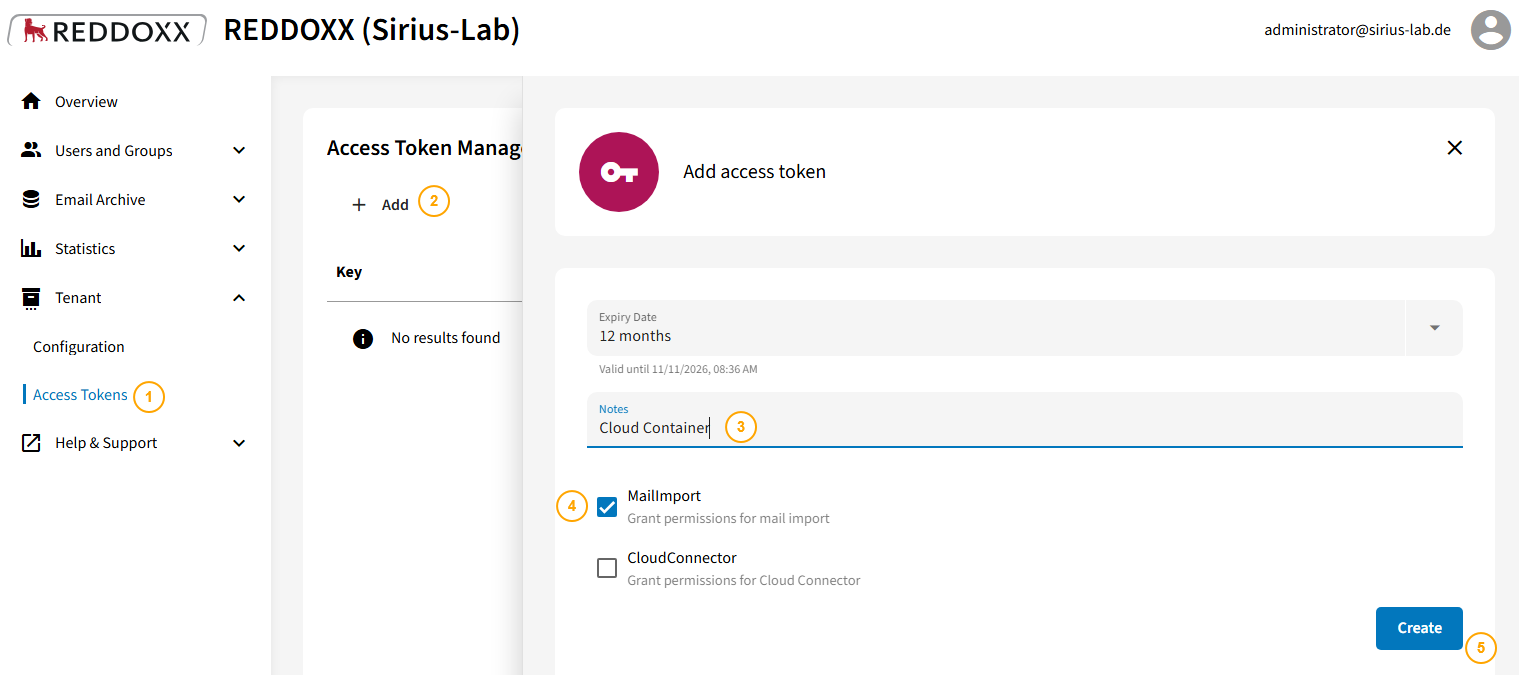This screenshot has height=675, width=1519.
Task: Click the Valid until 11/11/2026 hint text
Action: coord(678,369)
